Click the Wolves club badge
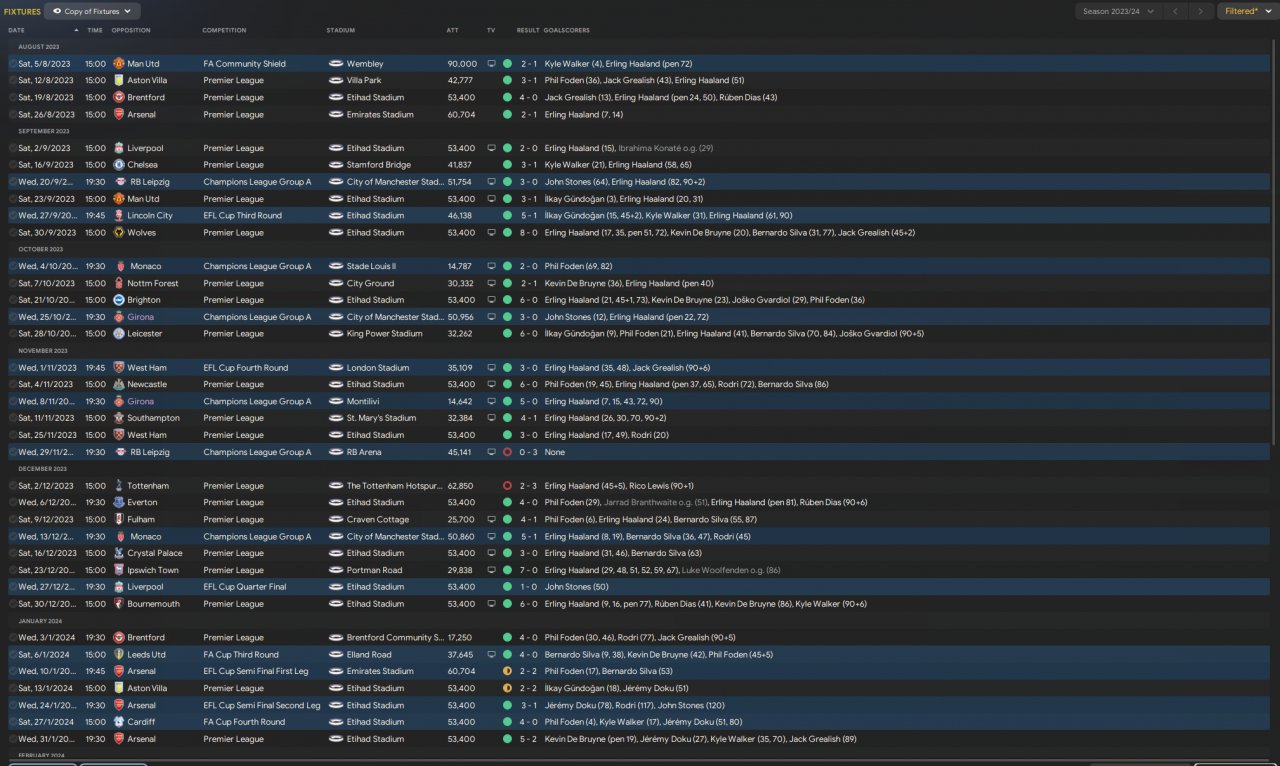The height and width of the screenshot is (766, 1280). point(119,233)
